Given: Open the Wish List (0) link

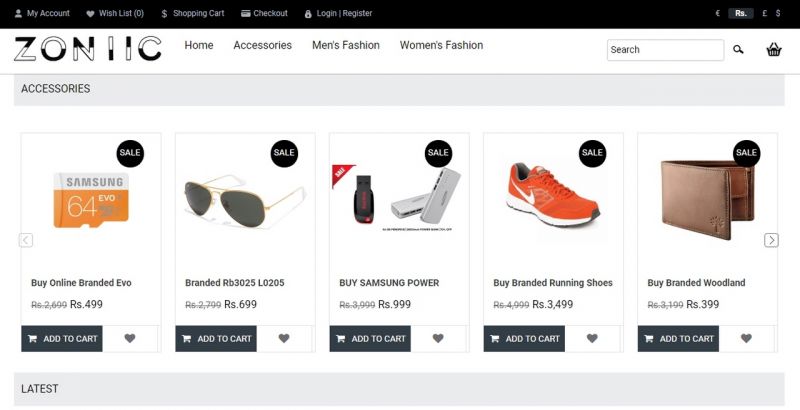Looking at the screenshot, I should pos(115,13).
